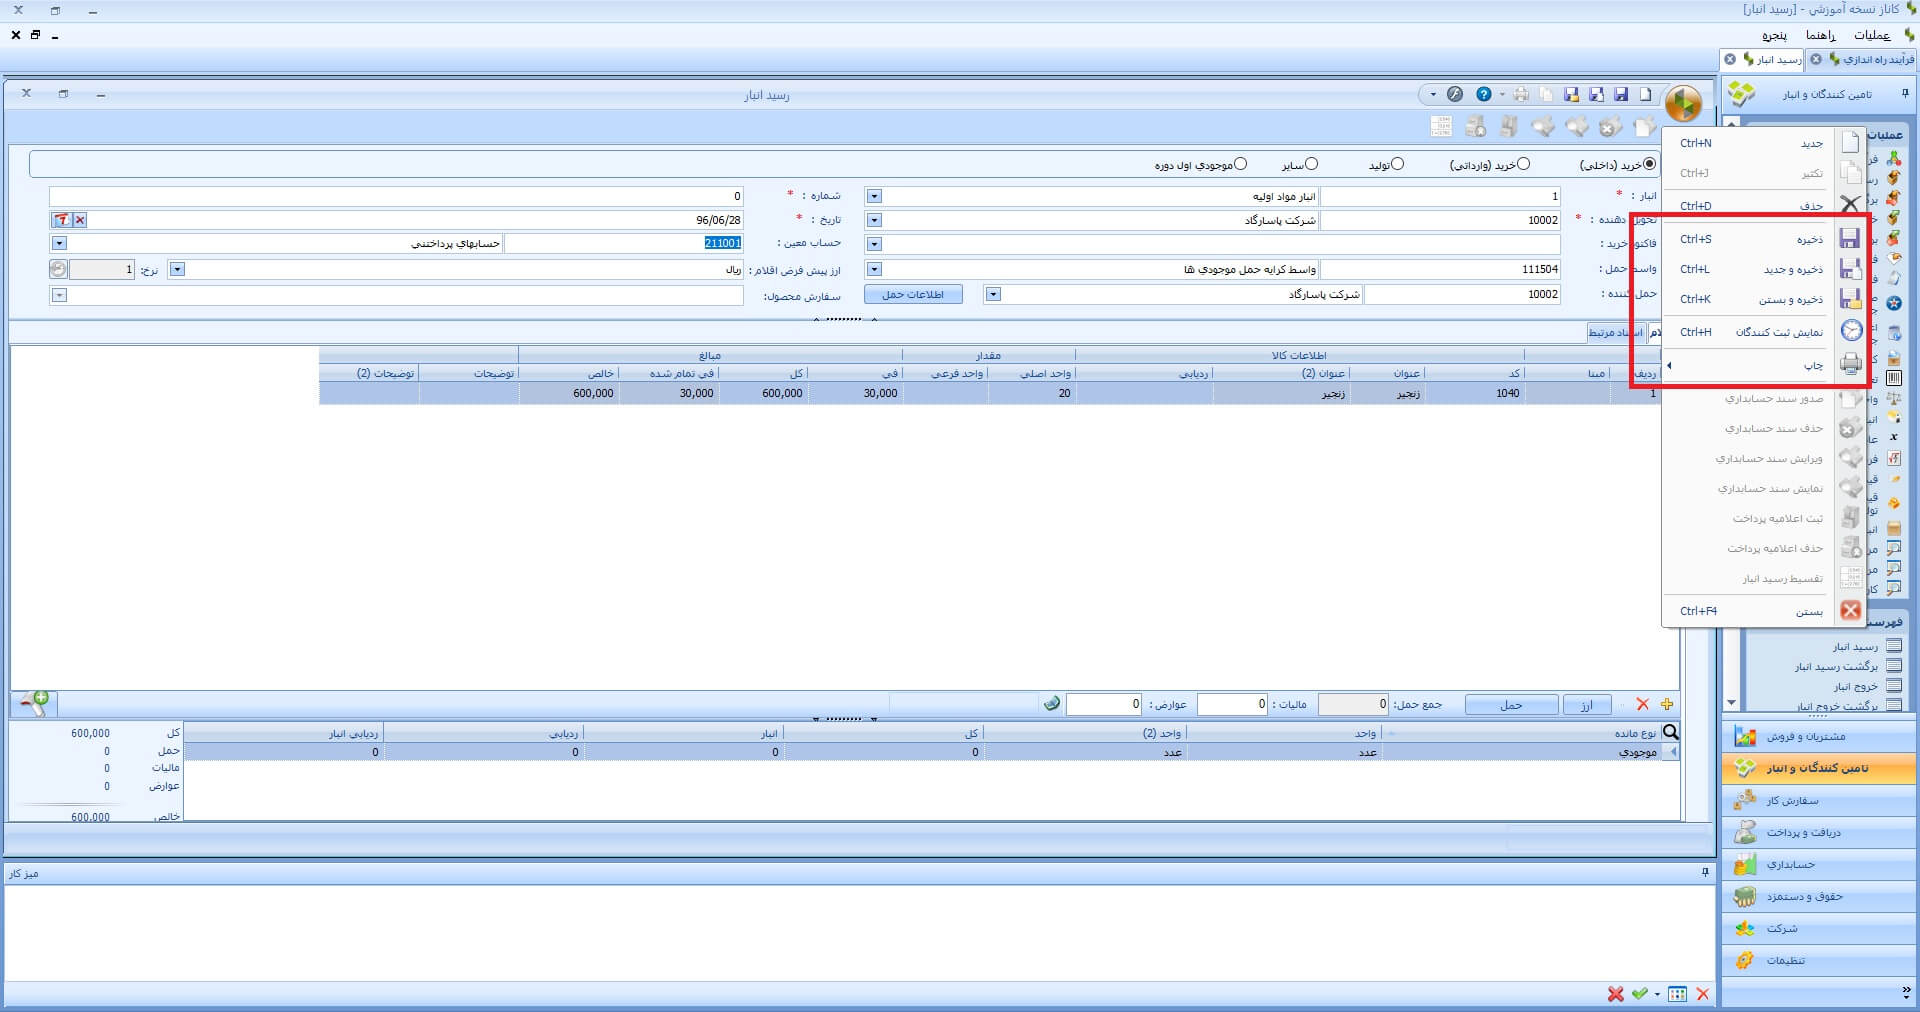The height and width of the screenshot is (1012, 1920).
Task: Open the حسابداری module in sidebar
Action: click(1790, 865)
